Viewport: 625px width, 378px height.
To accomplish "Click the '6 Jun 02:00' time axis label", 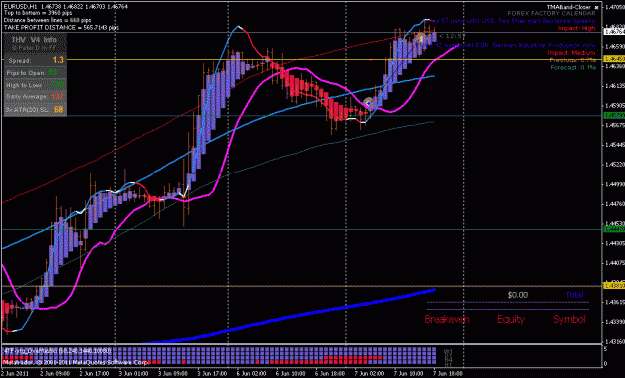I will pyautogui.click(x=251, y=374).
